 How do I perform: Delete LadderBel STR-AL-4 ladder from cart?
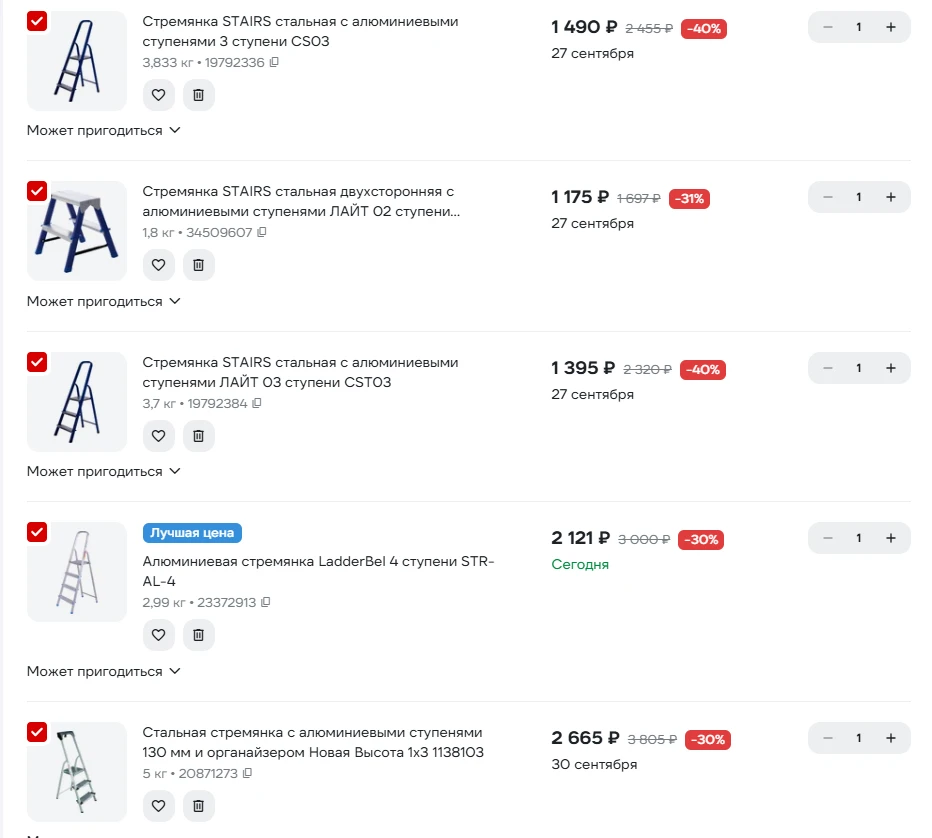pos(199,635)
